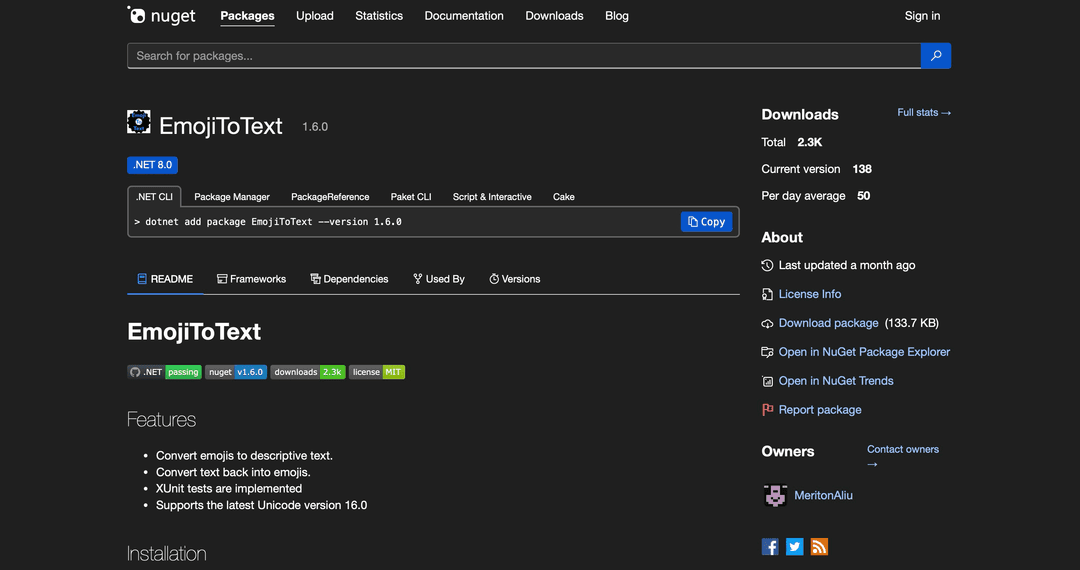Viewport: 1080px width, 570px height.
Task: Open the Packages nav item
Action: point(247,16)
